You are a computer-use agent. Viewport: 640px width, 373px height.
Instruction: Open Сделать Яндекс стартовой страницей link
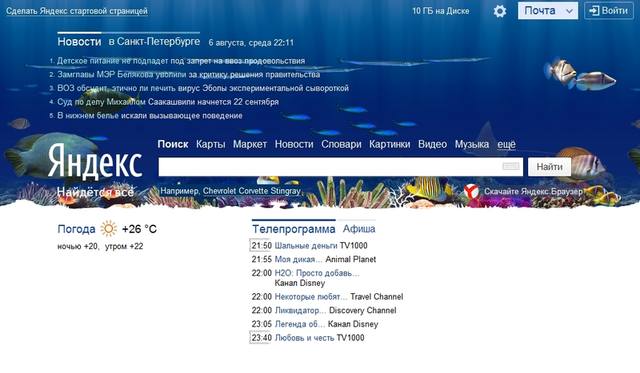[x=77, y=11]
